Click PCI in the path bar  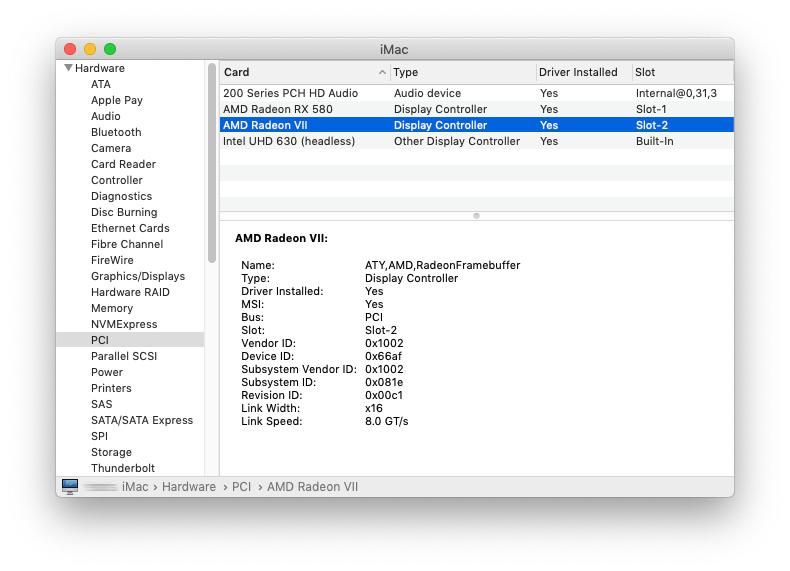click(x=241, y=487)
